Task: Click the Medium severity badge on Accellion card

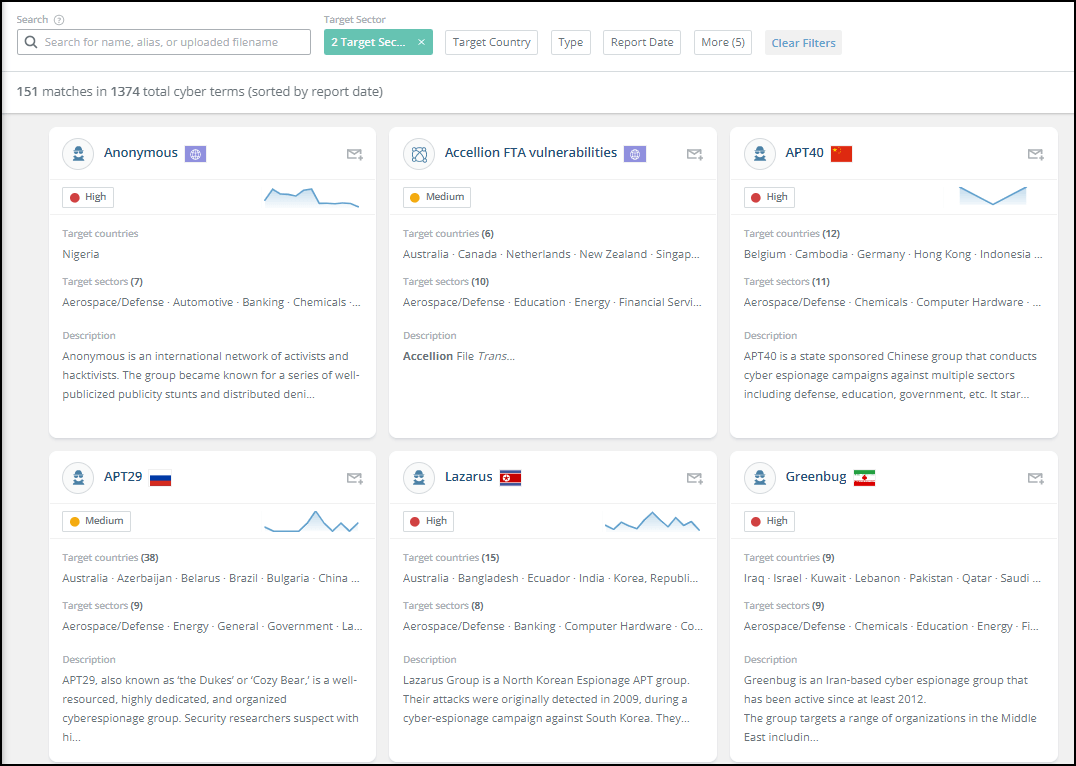Action: coord(437,197)
